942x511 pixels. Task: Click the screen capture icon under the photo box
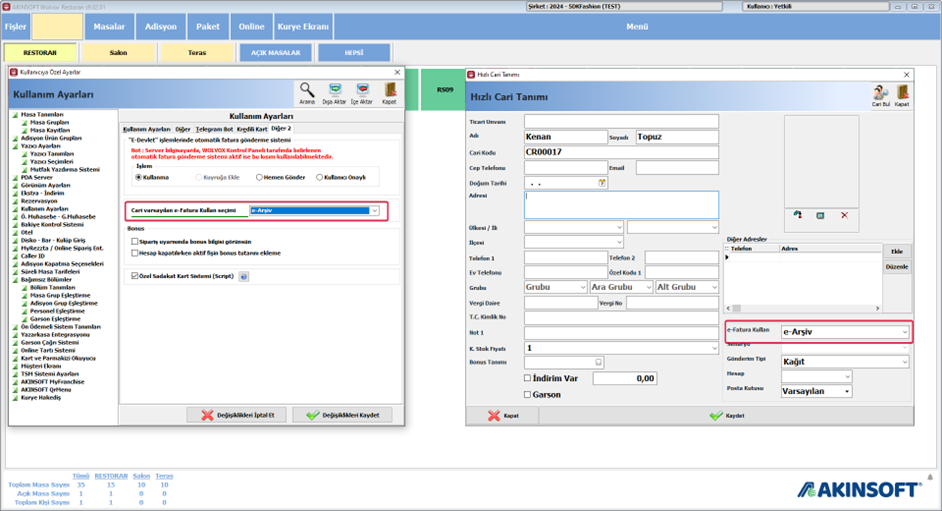(820, 215)
